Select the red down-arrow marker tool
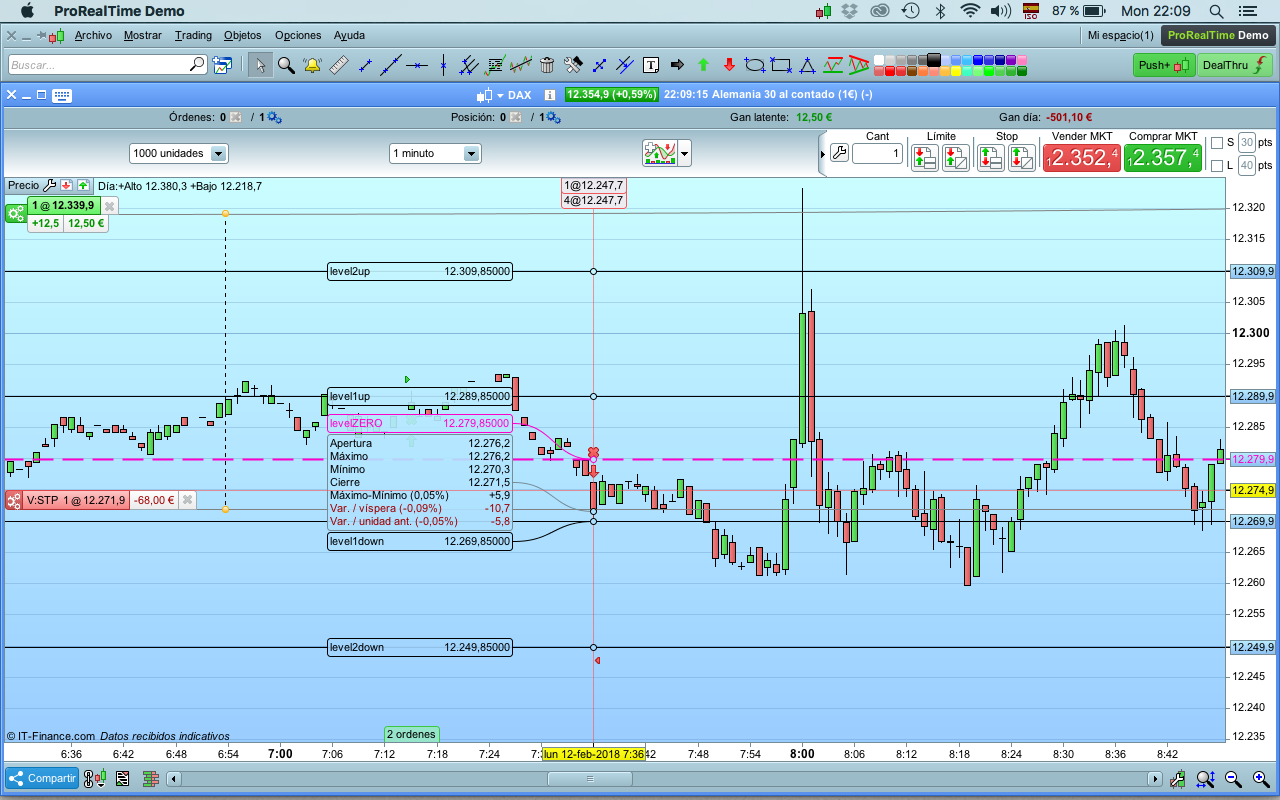 tap(729, 65)
